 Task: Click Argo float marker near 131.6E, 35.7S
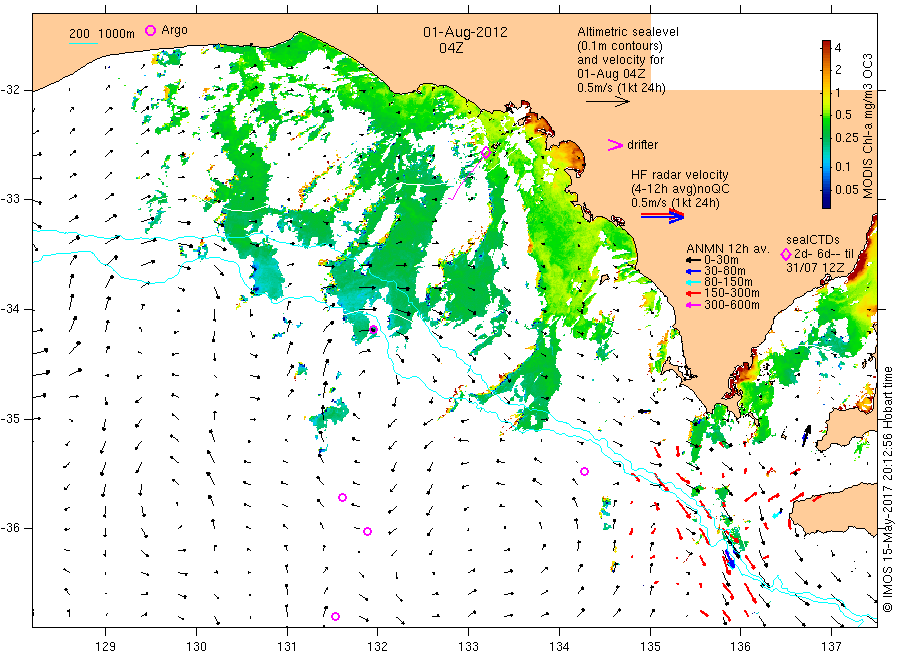(x=343, y=498)
